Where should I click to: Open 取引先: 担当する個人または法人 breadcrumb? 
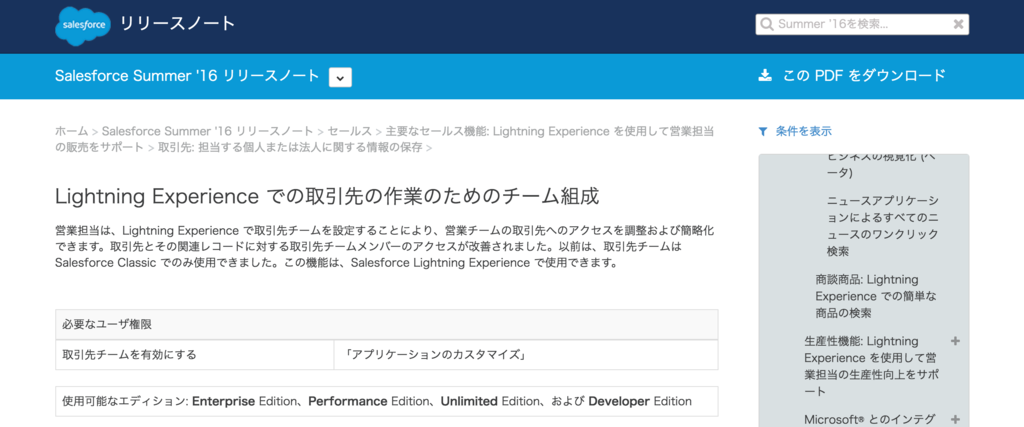tap(290, 147)
